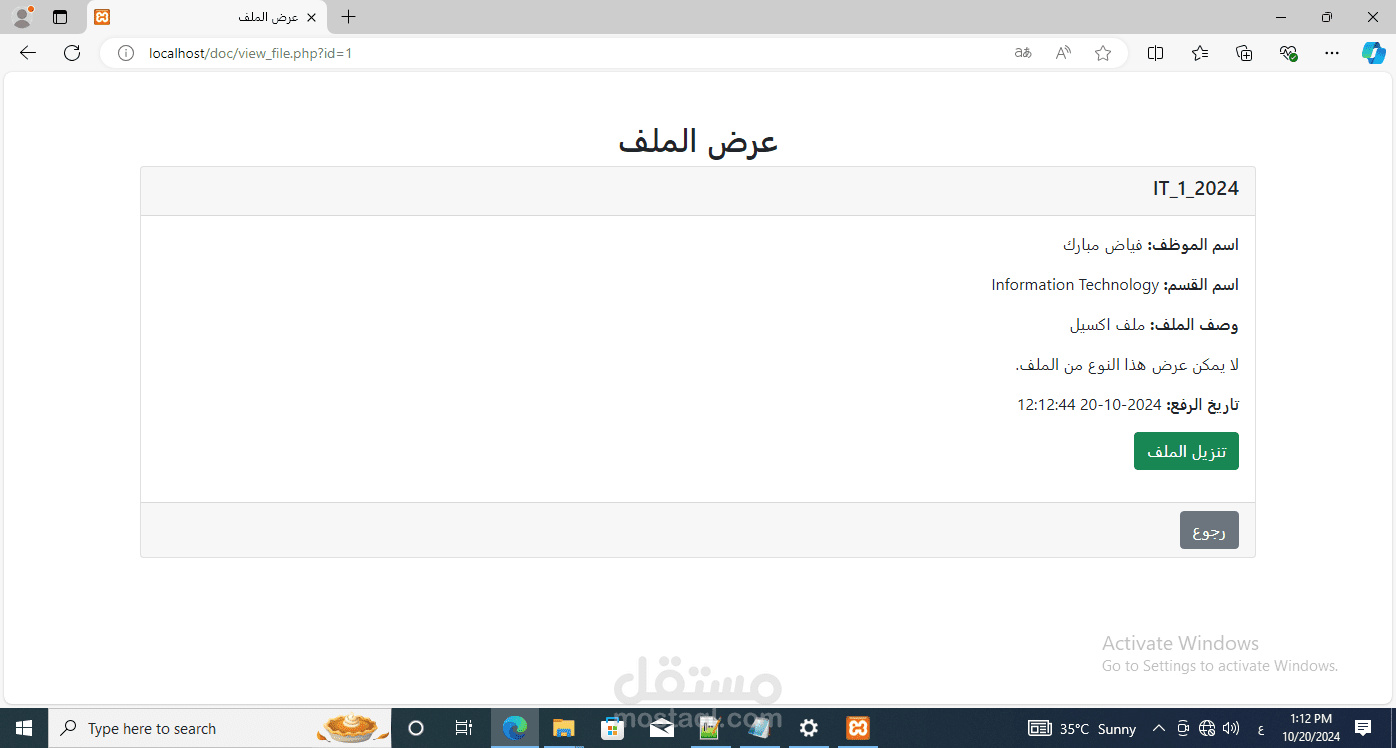
Task: Click the browser profile avatar icon
Action: tap(22, 17)
